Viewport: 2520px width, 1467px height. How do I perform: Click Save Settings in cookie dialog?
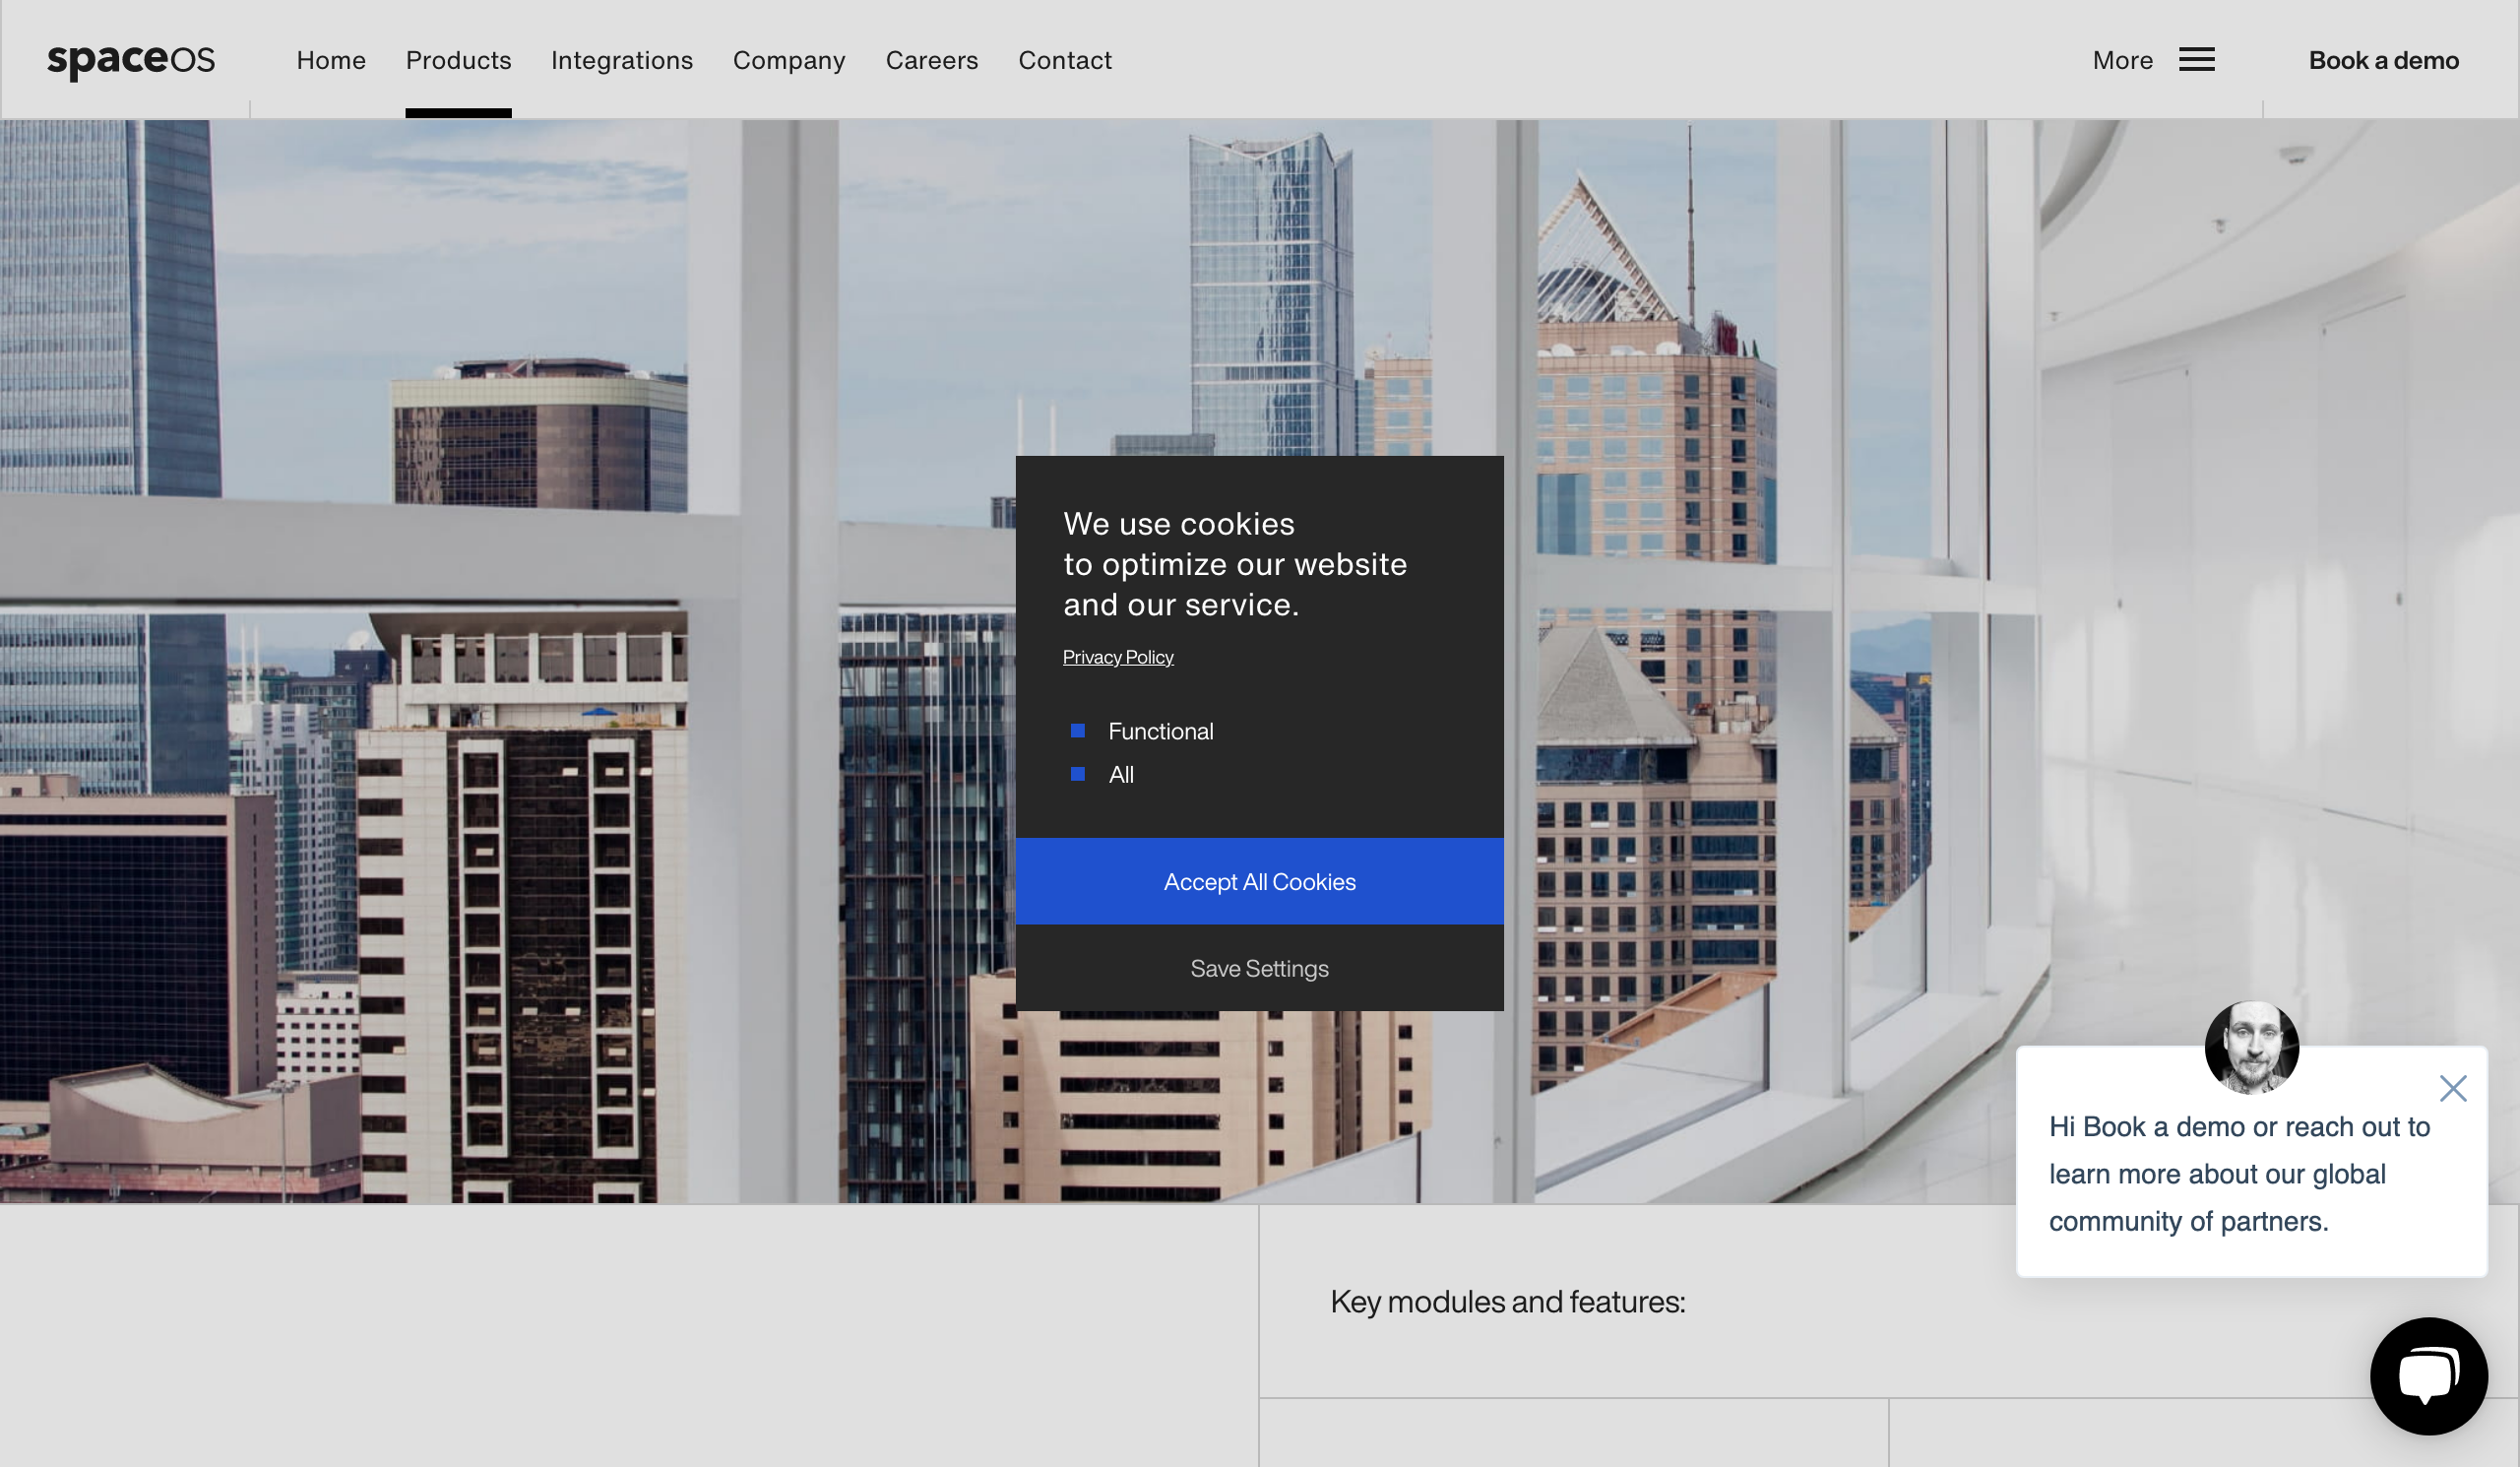tap(1260, 968)
